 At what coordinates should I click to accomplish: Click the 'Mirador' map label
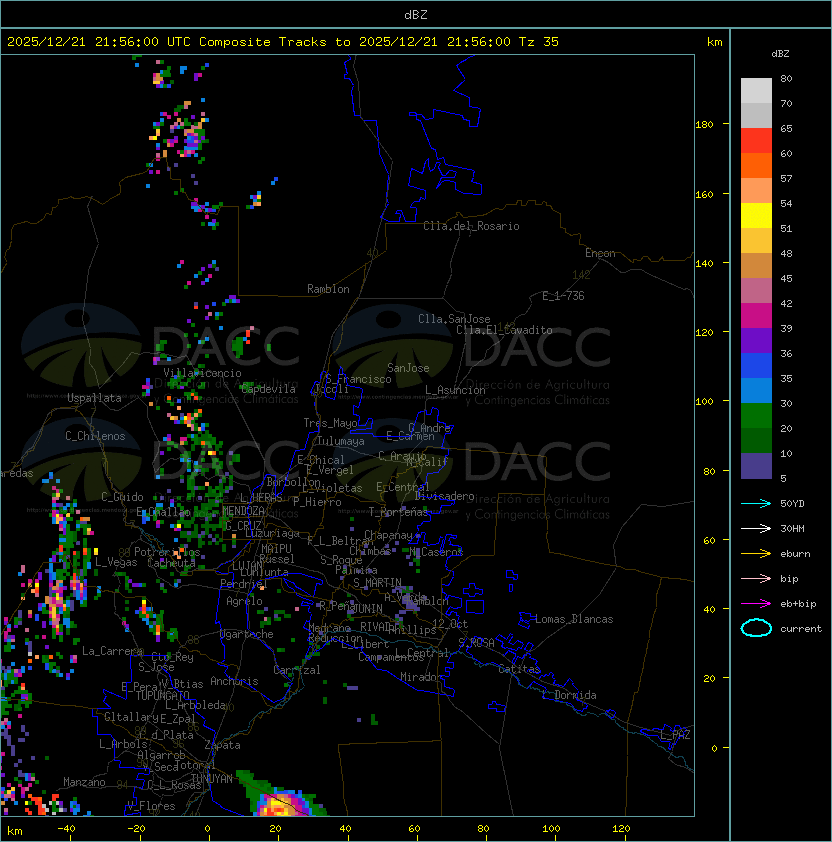tap(422, 677)
